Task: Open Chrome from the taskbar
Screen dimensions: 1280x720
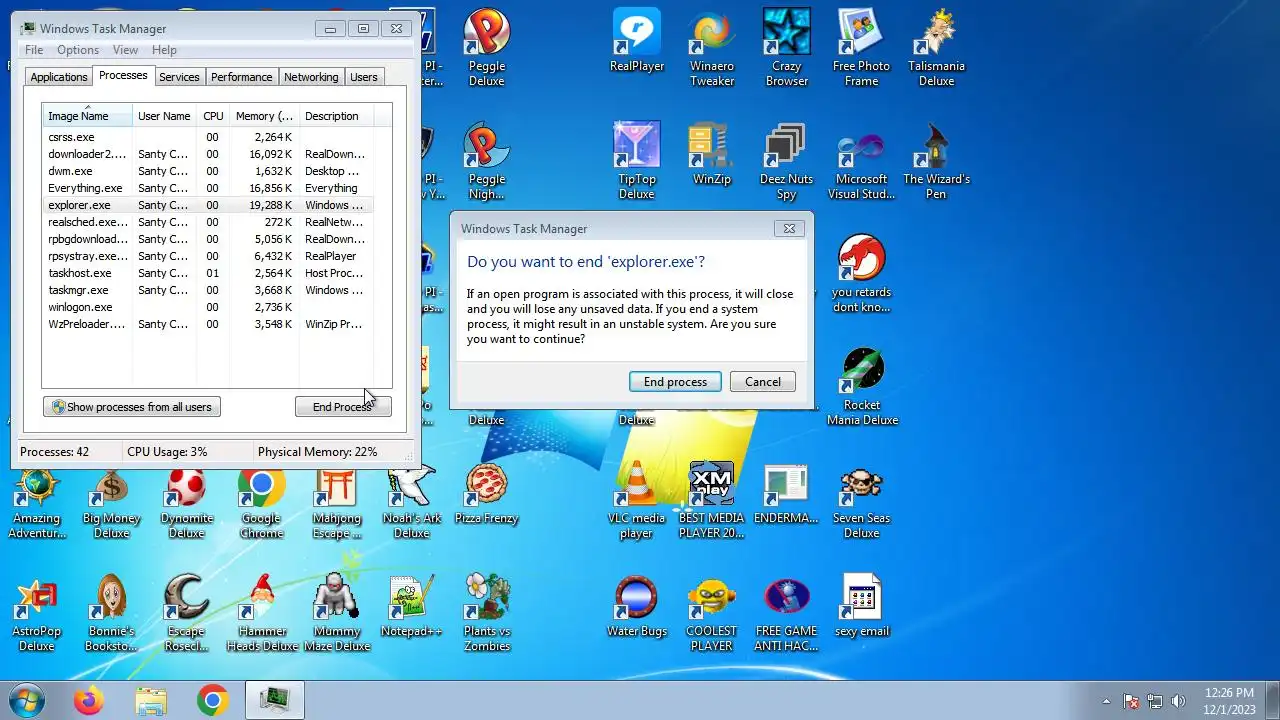Action: 212,701
